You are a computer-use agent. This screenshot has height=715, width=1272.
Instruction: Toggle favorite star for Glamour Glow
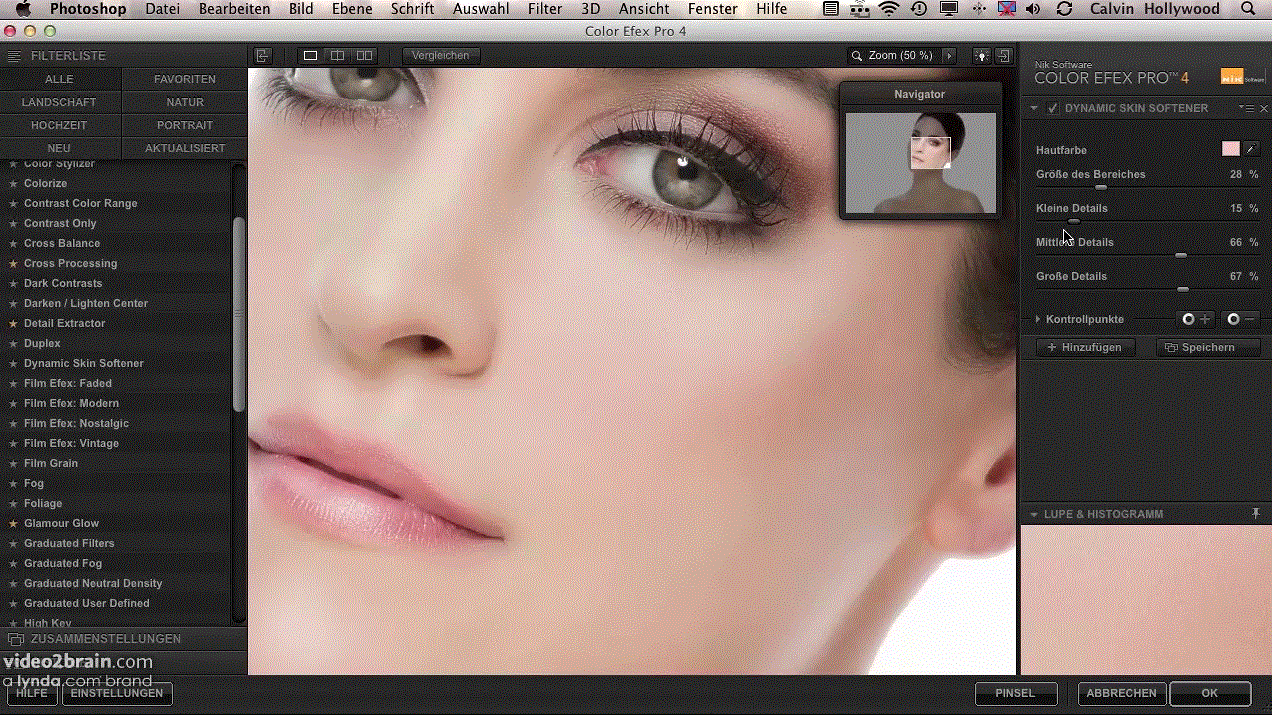coord(14,523)
